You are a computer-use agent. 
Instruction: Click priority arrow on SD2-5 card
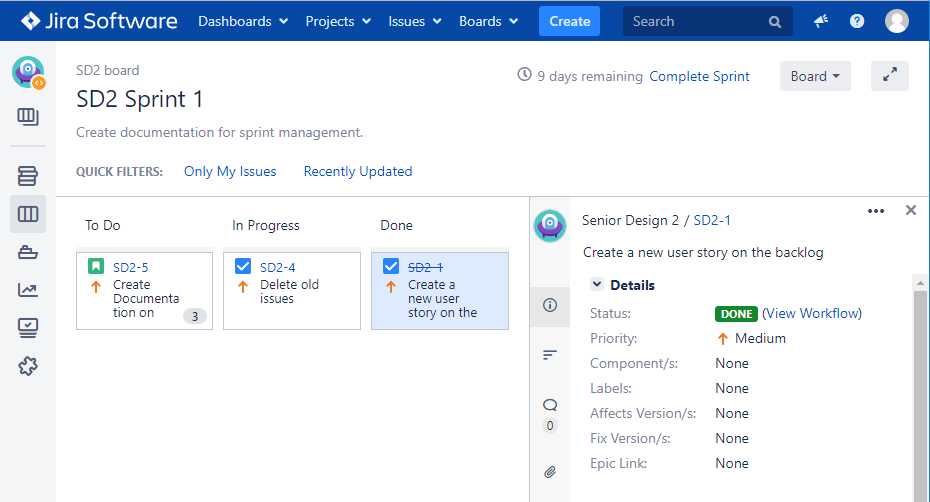coord(96,287)
